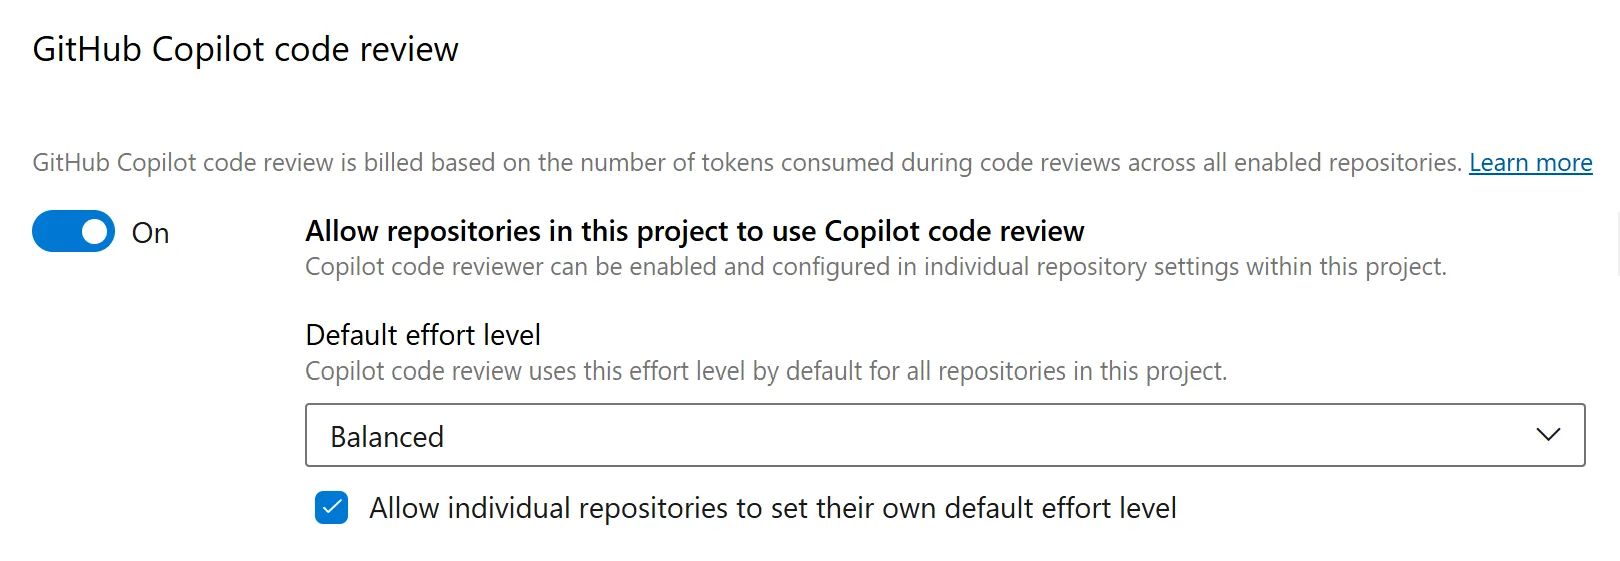Image resolution: width=1620 pixels, height=561 pixels.
Task: Click the billing description about tokens consumed
Action: (747, 163)
